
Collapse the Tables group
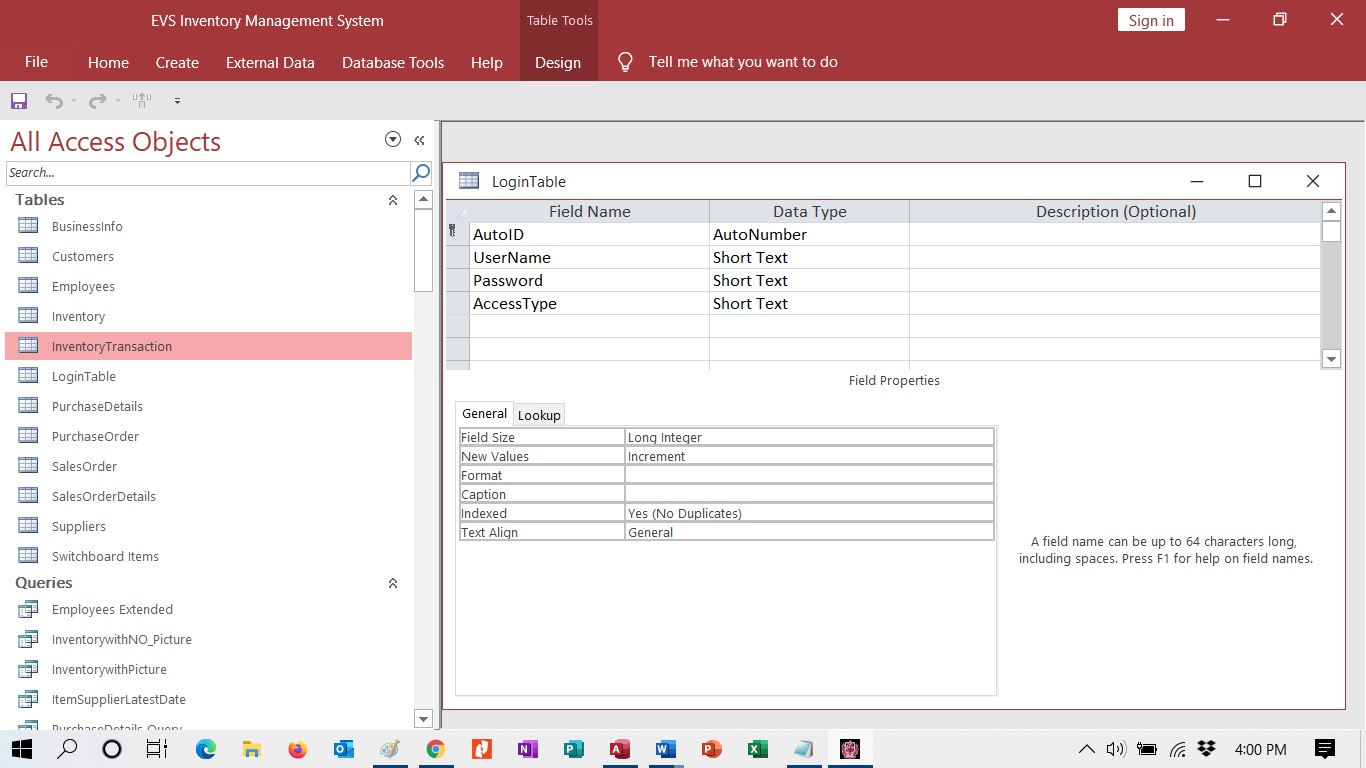pyautogui.click(x=393, y=201)
